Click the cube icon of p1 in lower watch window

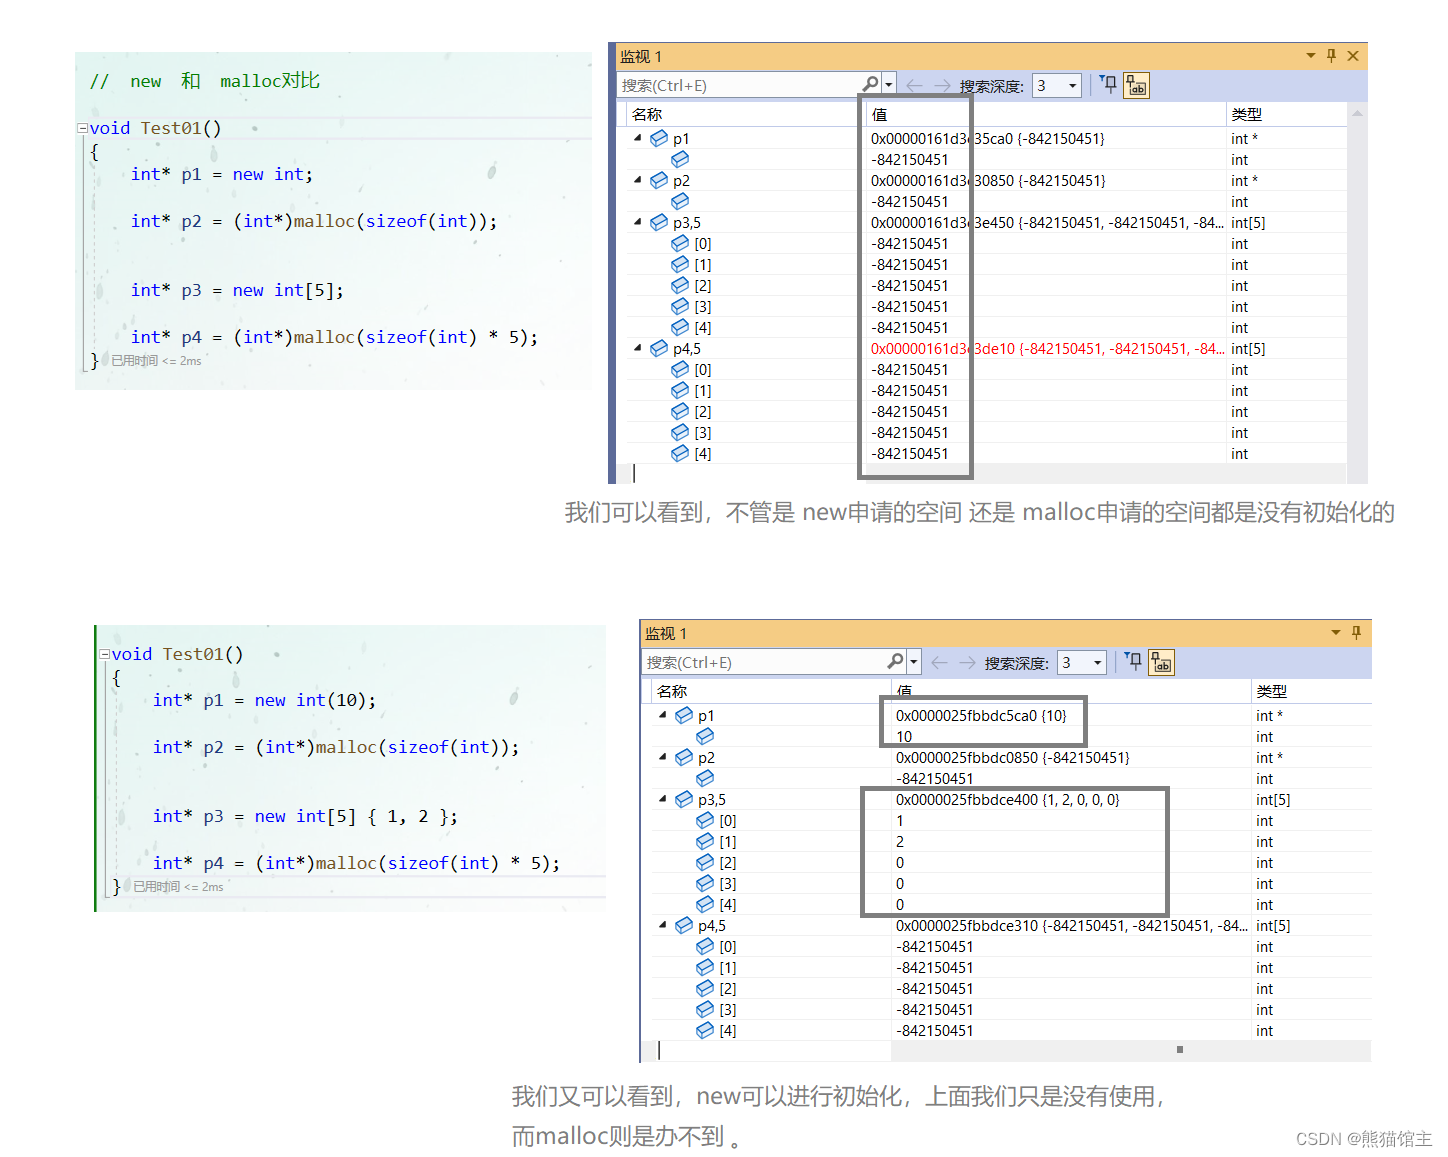click(684, 715)
